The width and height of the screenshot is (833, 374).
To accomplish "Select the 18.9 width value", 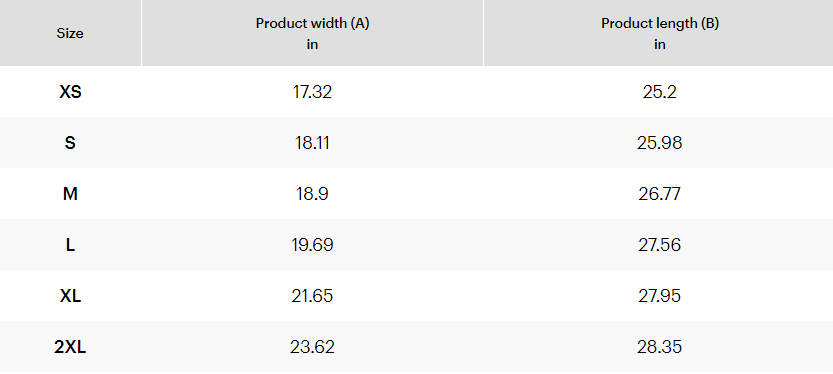I will [x=312, y=194].
